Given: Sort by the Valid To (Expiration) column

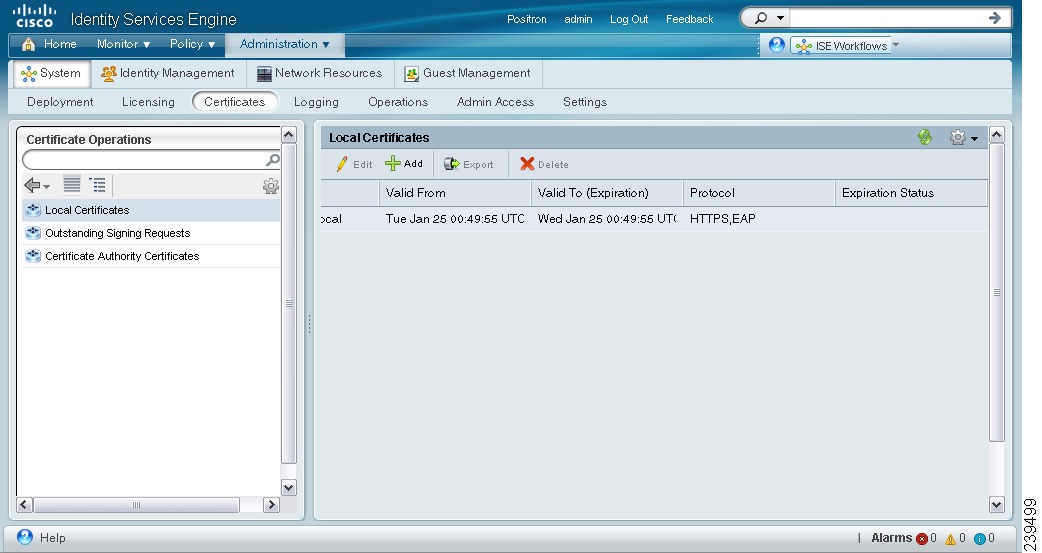Looking at the screenshot, I should point(607,193).
